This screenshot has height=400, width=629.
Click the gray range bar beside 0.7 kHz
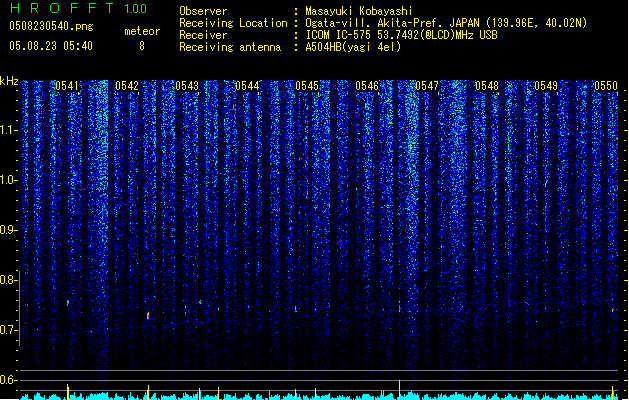(19, 308)
